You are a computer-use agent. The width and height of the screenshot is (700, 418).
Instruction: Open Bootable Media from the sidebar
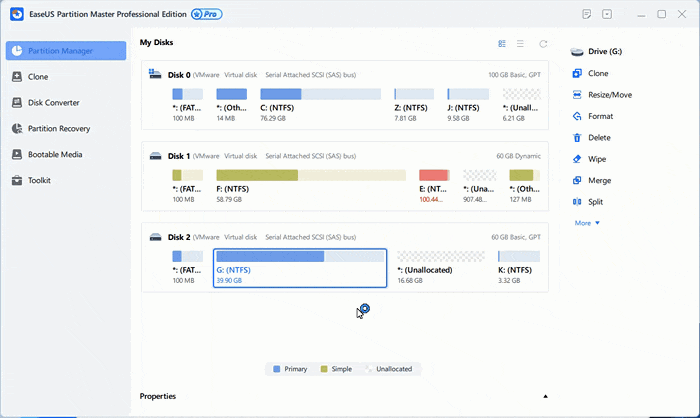click(54, 155)
